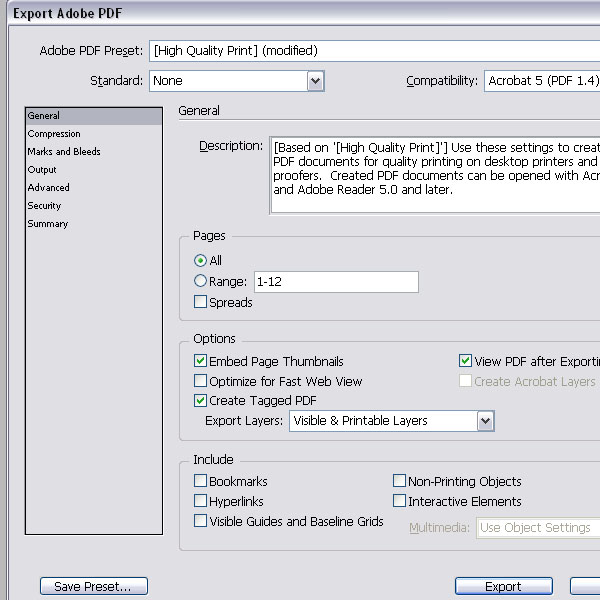Select General in the category list
Image resolution: width=600 pixels, height=600 pixels.
(x=94, y=116)
